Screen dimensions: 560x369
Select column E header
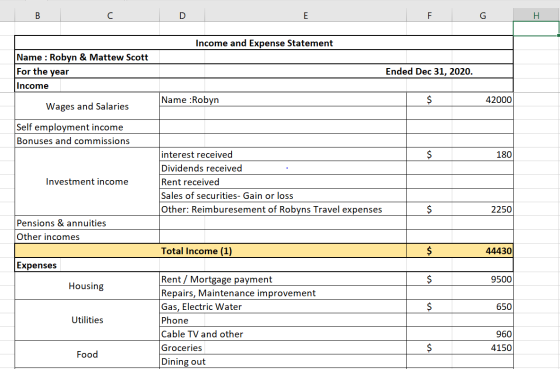[305, 15]
